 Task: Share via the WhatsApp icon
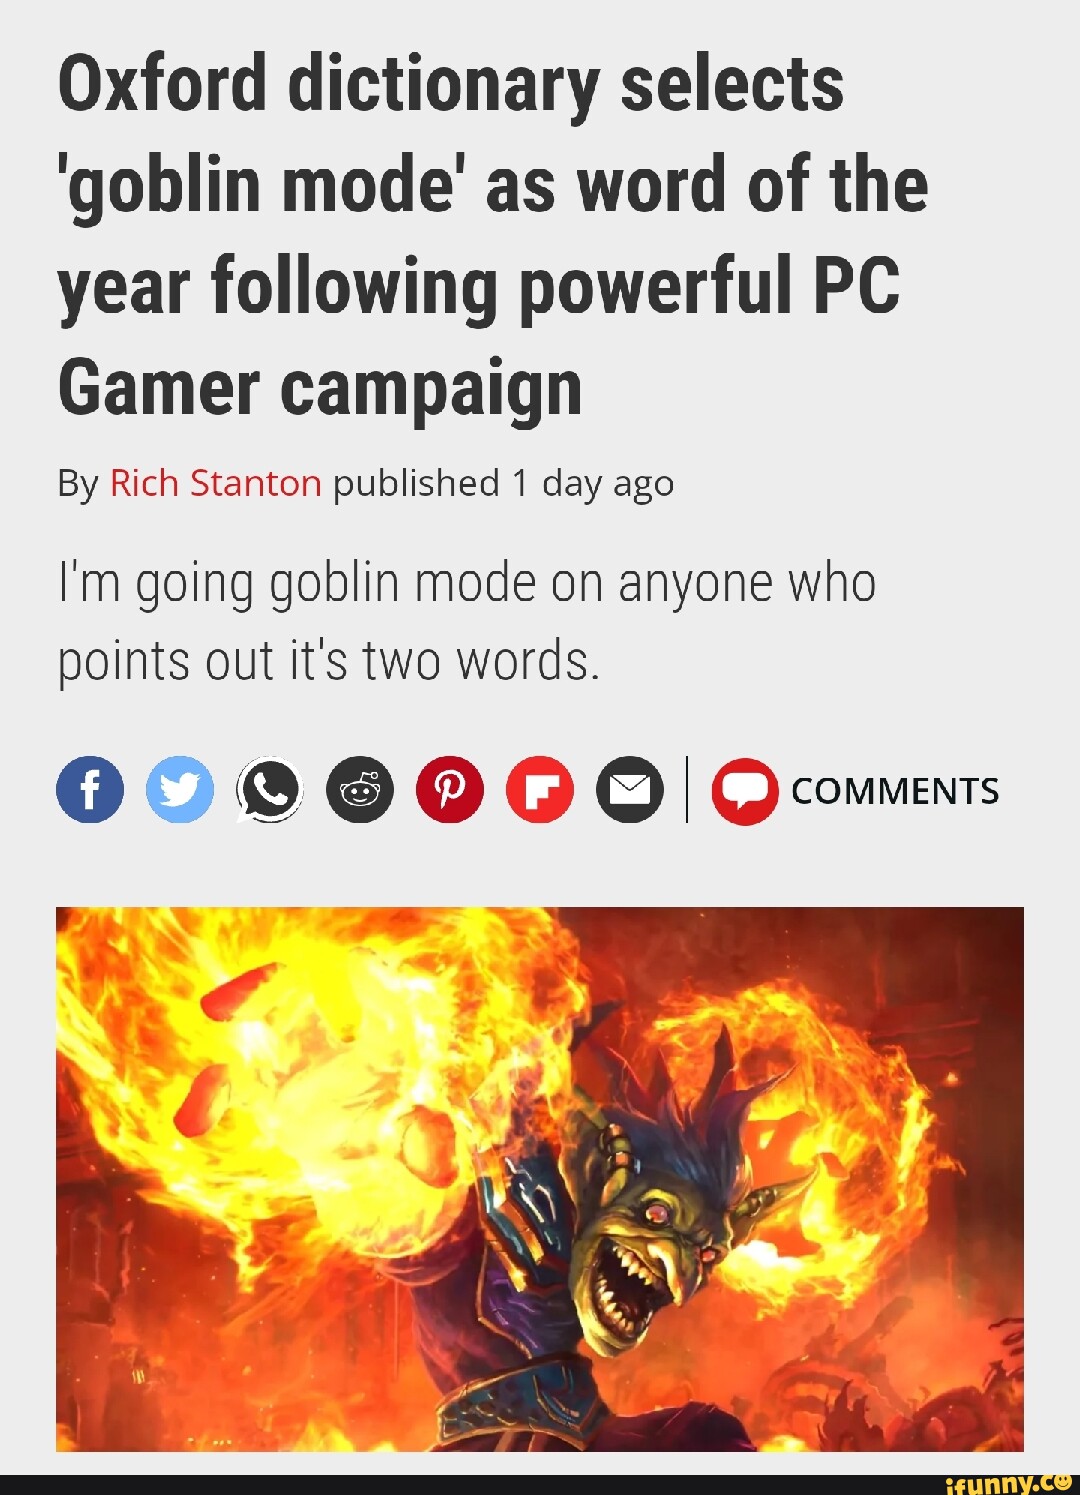[x=269, y=790]
